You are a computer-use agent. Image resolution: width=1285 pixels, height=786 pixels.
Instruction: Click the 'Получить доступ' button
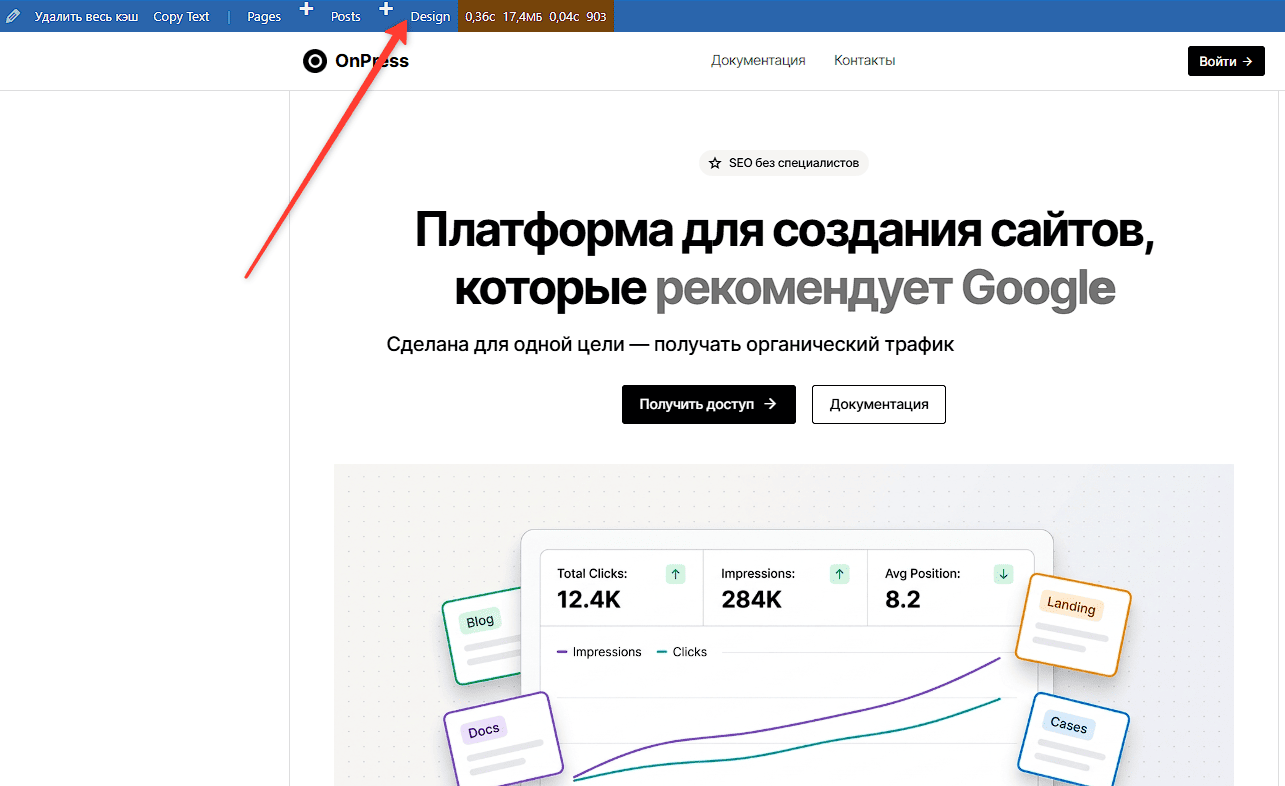click(x=709, y=404)
